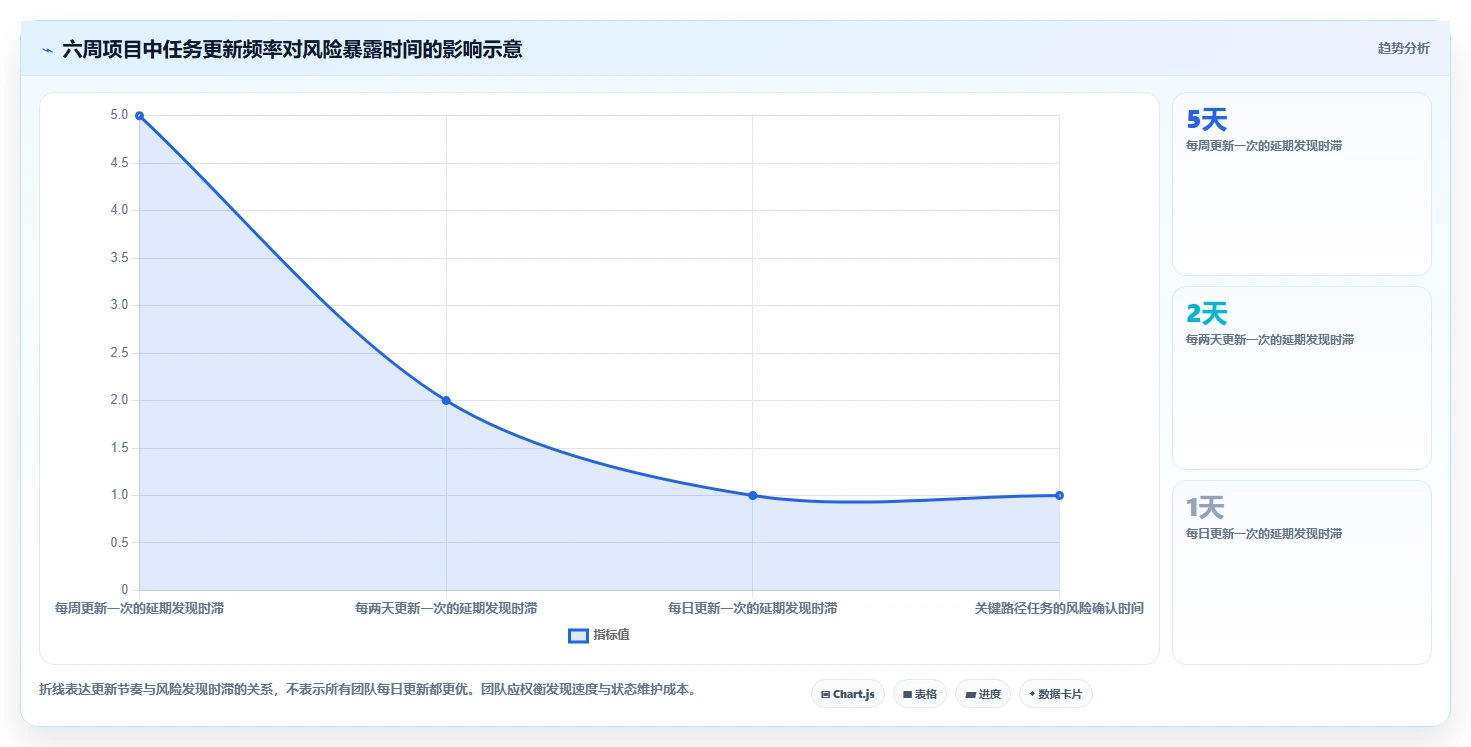Click the card caption under 1天
Screen dimensions: 1471x747
click(1263, 534)
